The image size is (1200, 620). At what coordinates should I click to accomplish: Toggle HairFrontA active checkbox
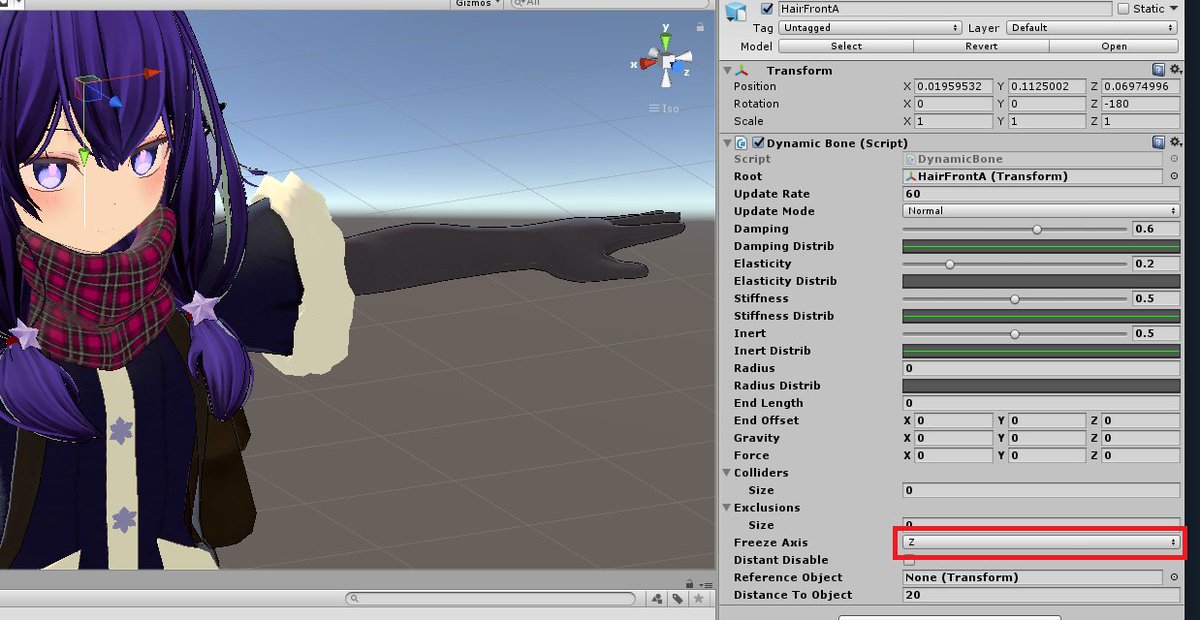[x=766, y=9]
